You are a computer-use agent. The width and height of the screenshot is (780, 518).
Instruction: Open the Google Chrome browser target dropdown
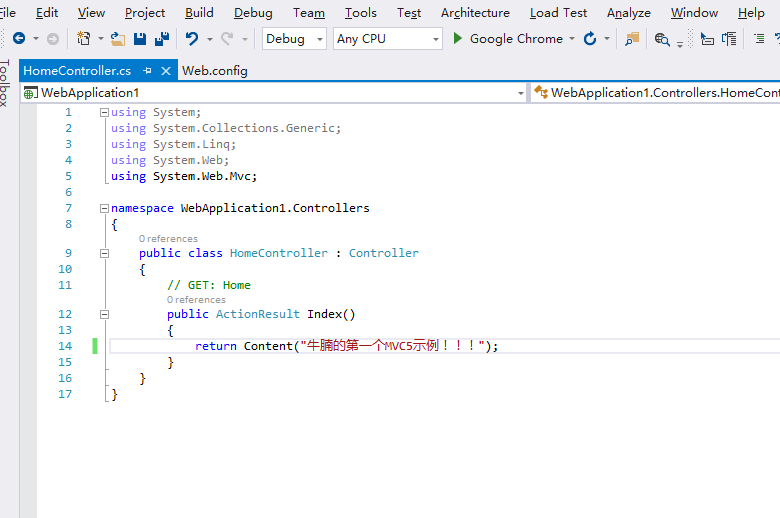pos(572,39)
